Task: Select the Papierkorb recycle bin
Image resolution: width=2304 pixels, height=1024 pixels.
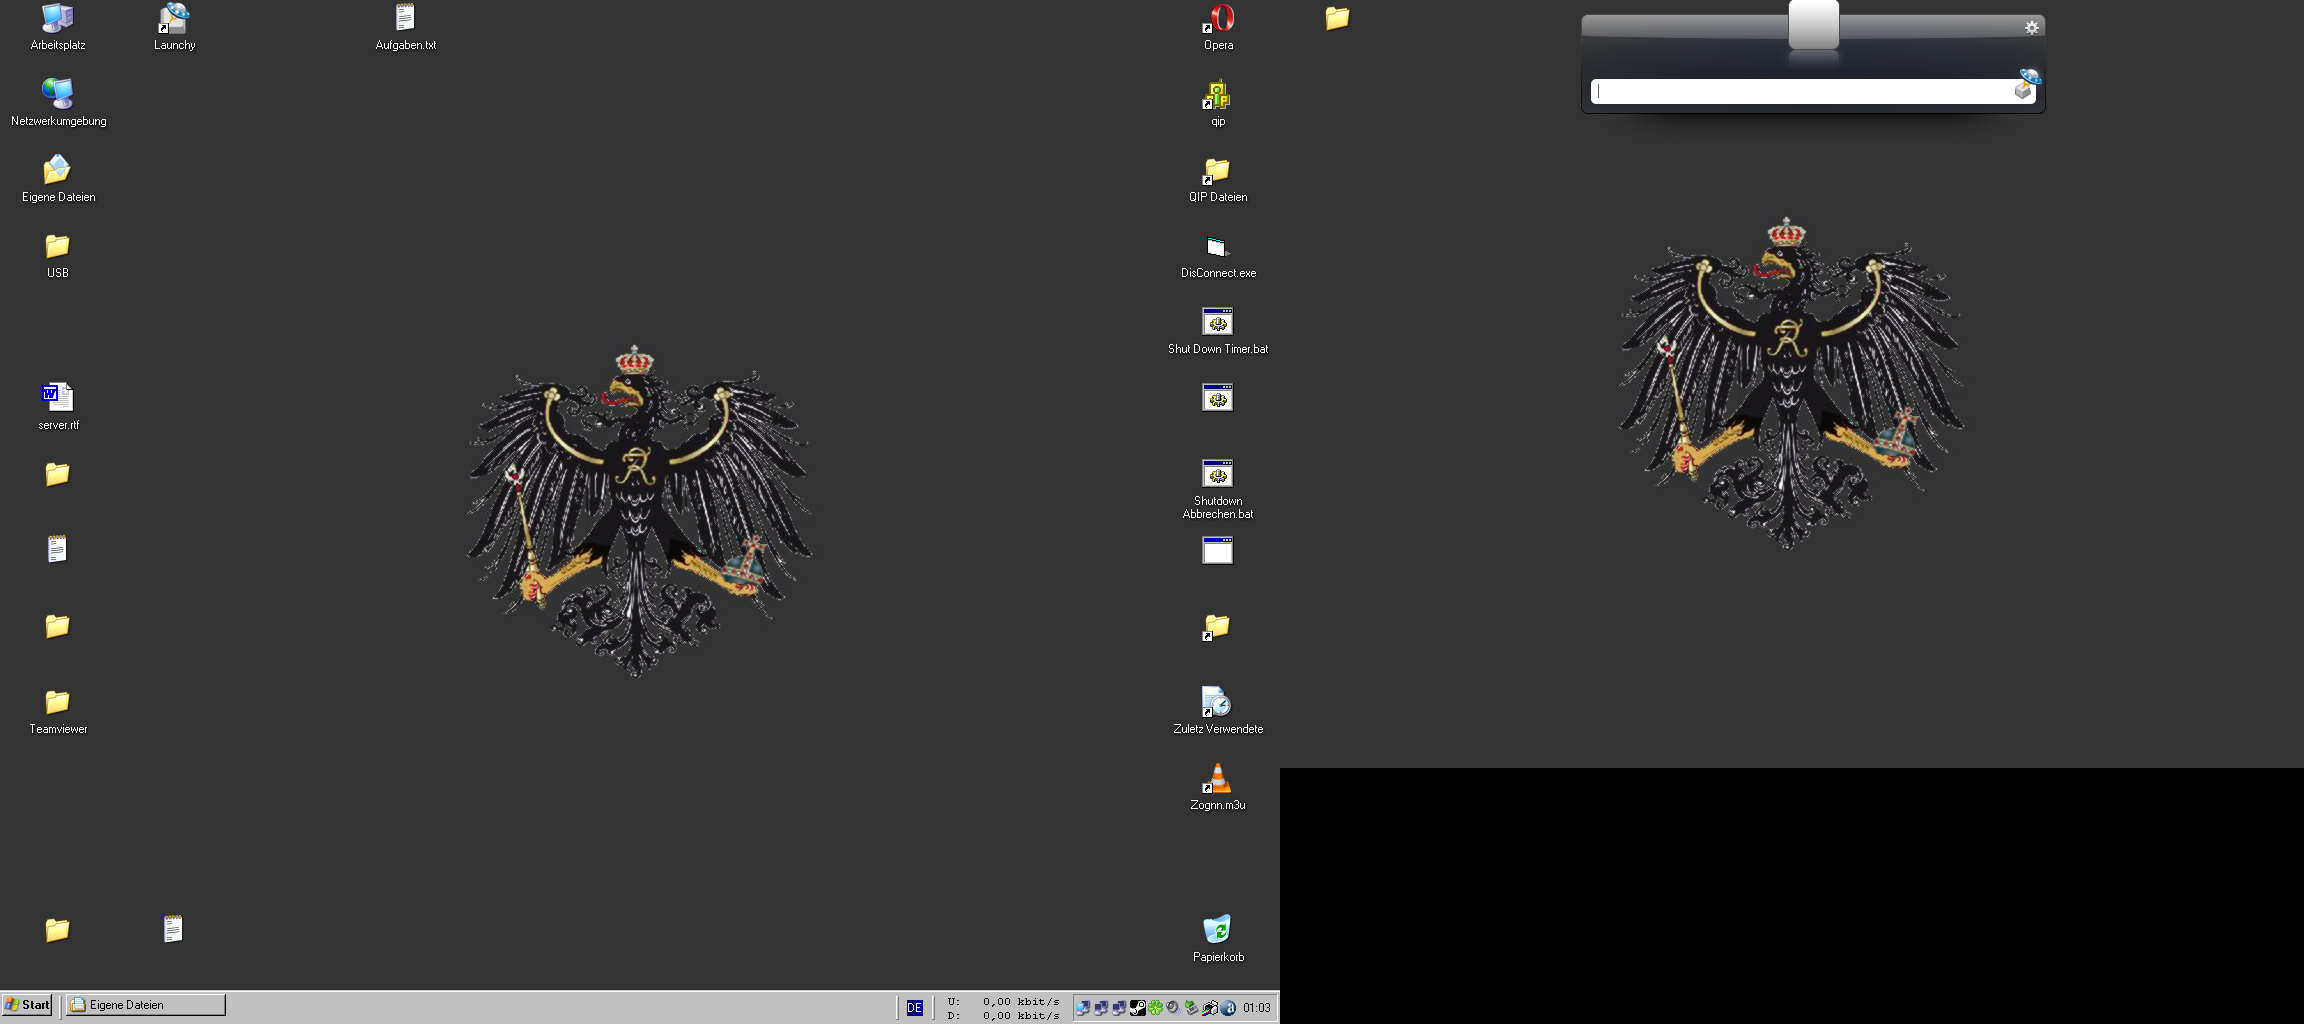Action: pyautogui.click(x=1217, y=930)
